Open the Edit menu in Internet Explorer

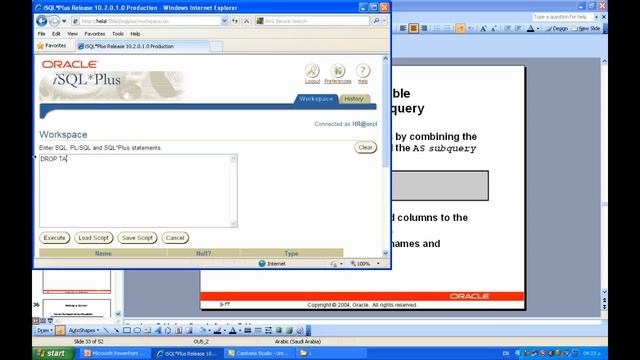[56, 34]
